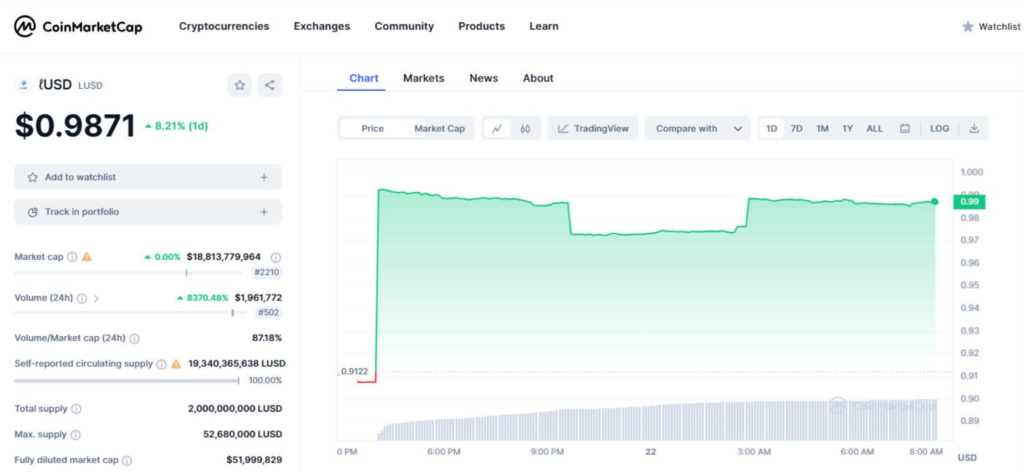Star LUSD as favorite
This screenshot has height=472, width=1024.
(240, 85)
